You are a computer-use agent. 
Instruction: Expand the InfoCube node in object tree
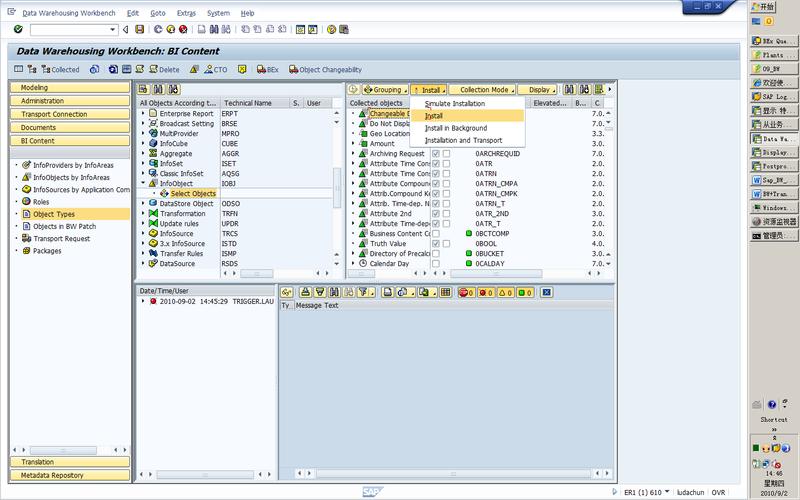pyautogui.click(x=143, y=144)
